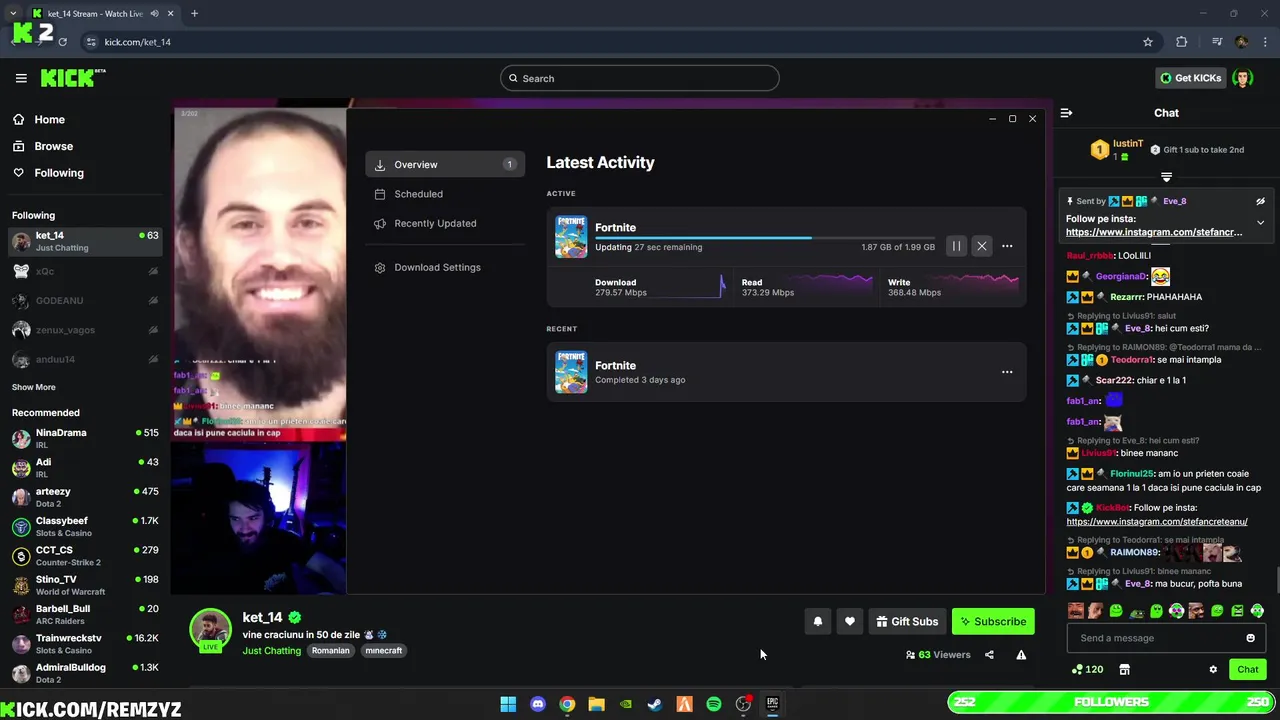Open KickBot's Instagram link in chat

click(1156, 522)
